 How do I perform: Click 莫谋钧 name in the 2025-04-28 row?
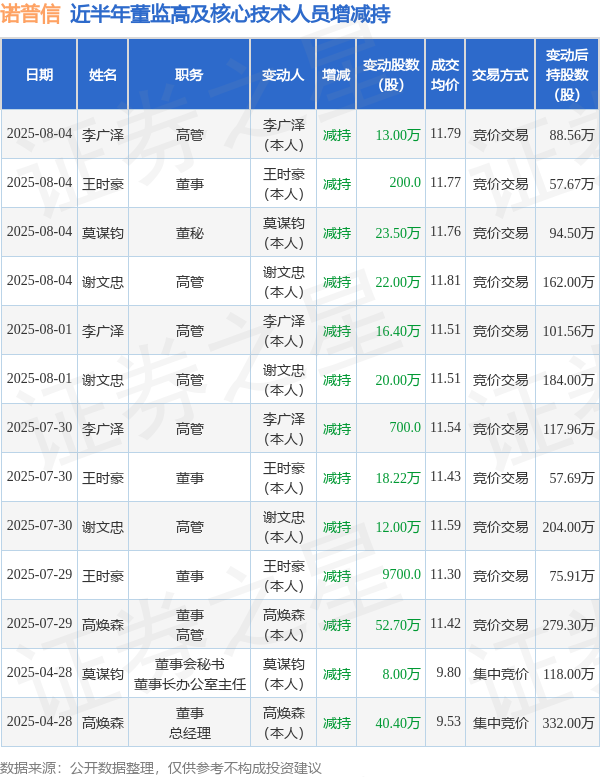pyautogui.click(x=103, y=674)
